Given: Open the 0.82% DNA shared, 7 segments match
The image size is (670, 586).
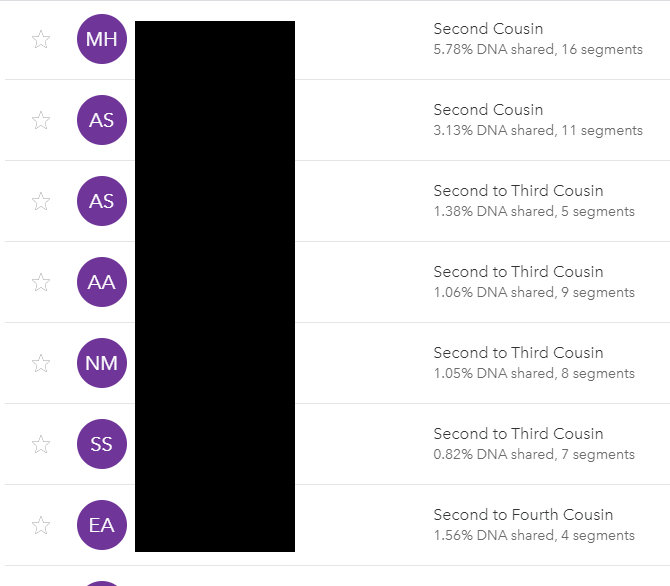Looking at the screenshot, I should pyautogui.click(x=533, y=455).
